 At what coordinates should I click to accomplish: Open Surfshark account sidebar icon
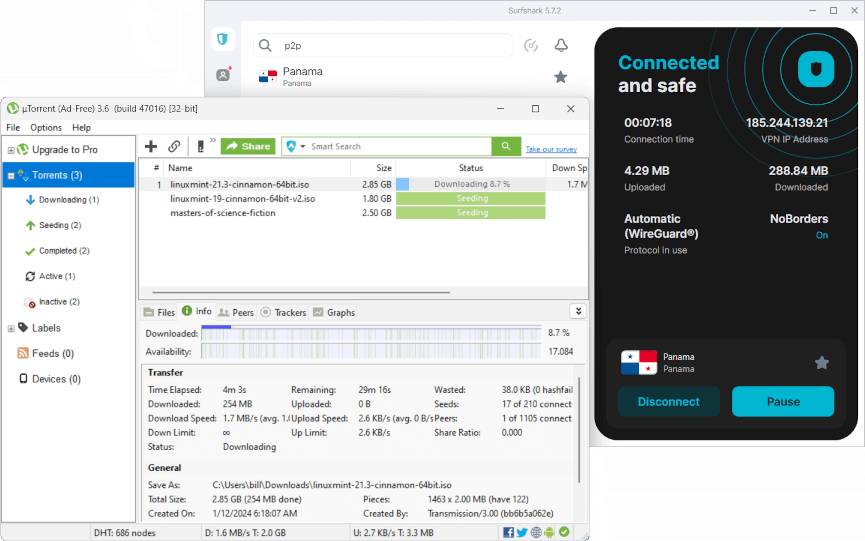coord(223,74)
